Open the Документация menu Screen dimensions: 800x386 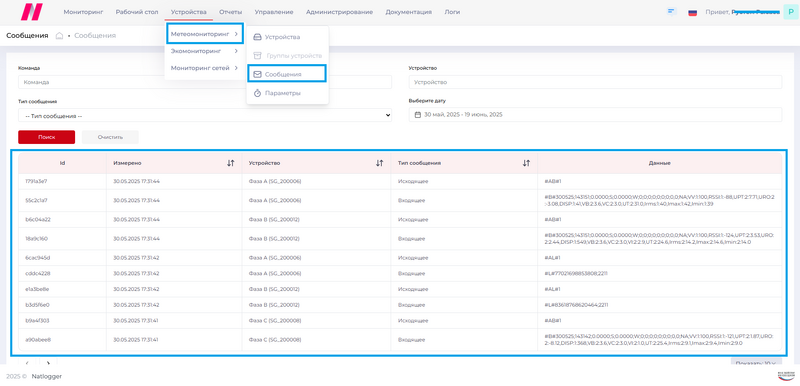(x=409, y=12)
